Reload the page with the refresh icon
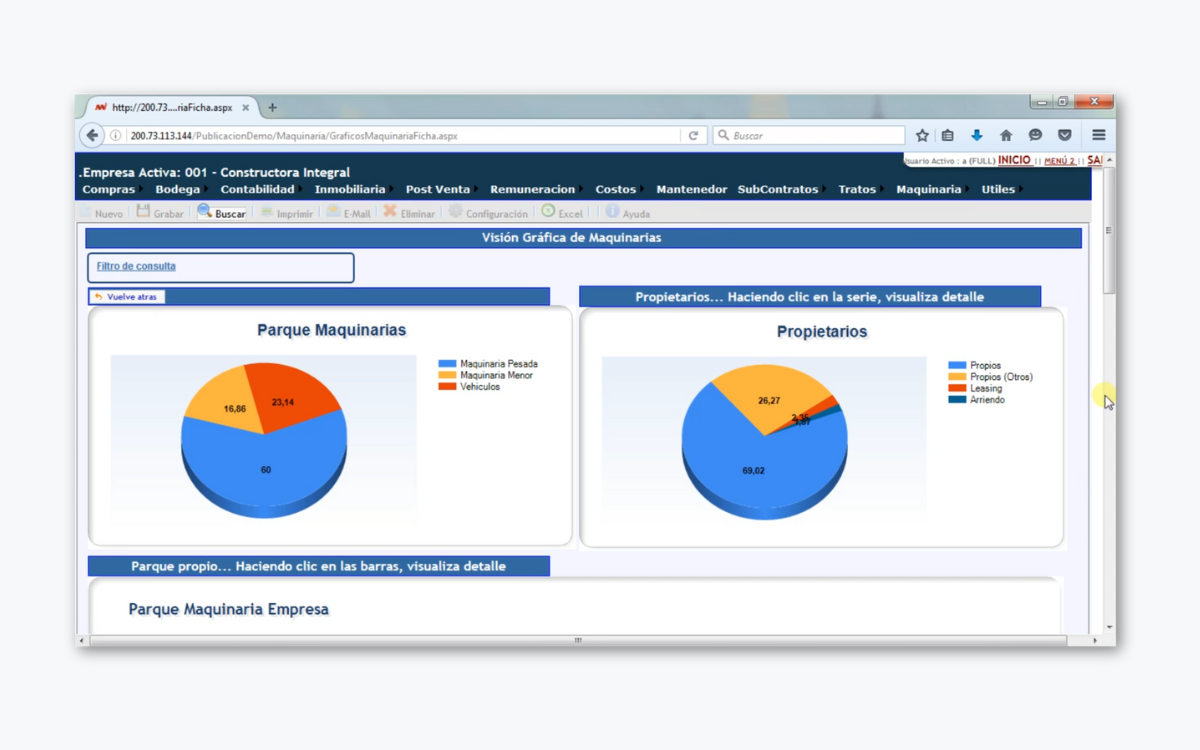Screen dimensions: 1200x750 point(693,136)
